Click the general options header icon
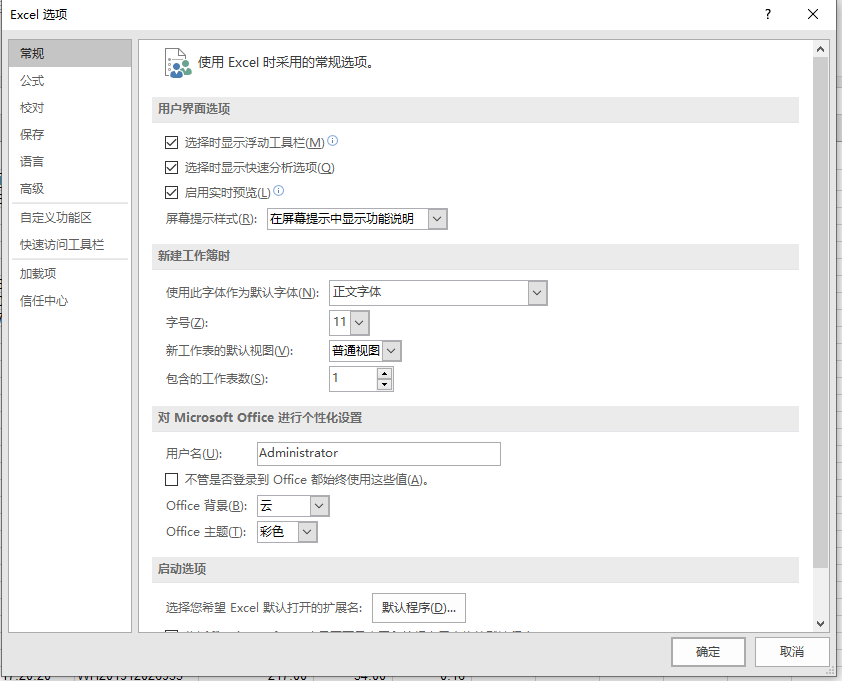The image size is (842, 681). 178,63
